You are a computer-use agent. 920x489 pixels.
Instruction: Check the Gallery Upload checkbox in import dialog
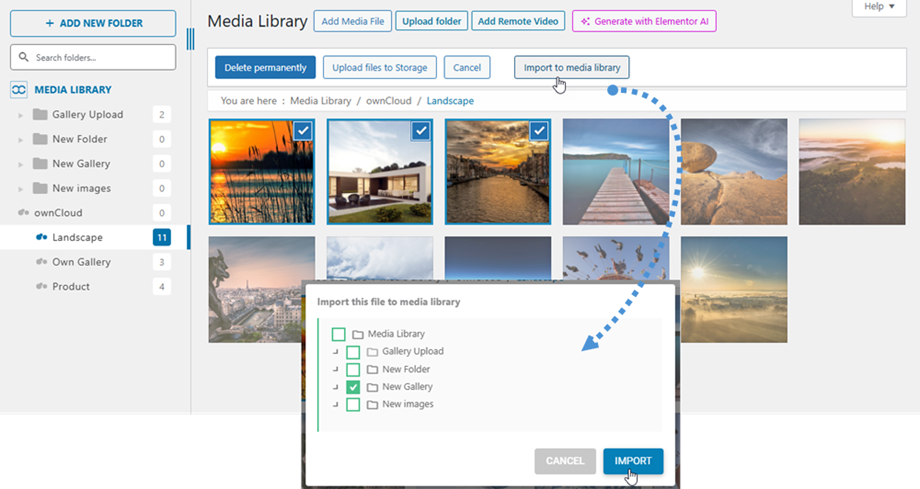[353, 352]
